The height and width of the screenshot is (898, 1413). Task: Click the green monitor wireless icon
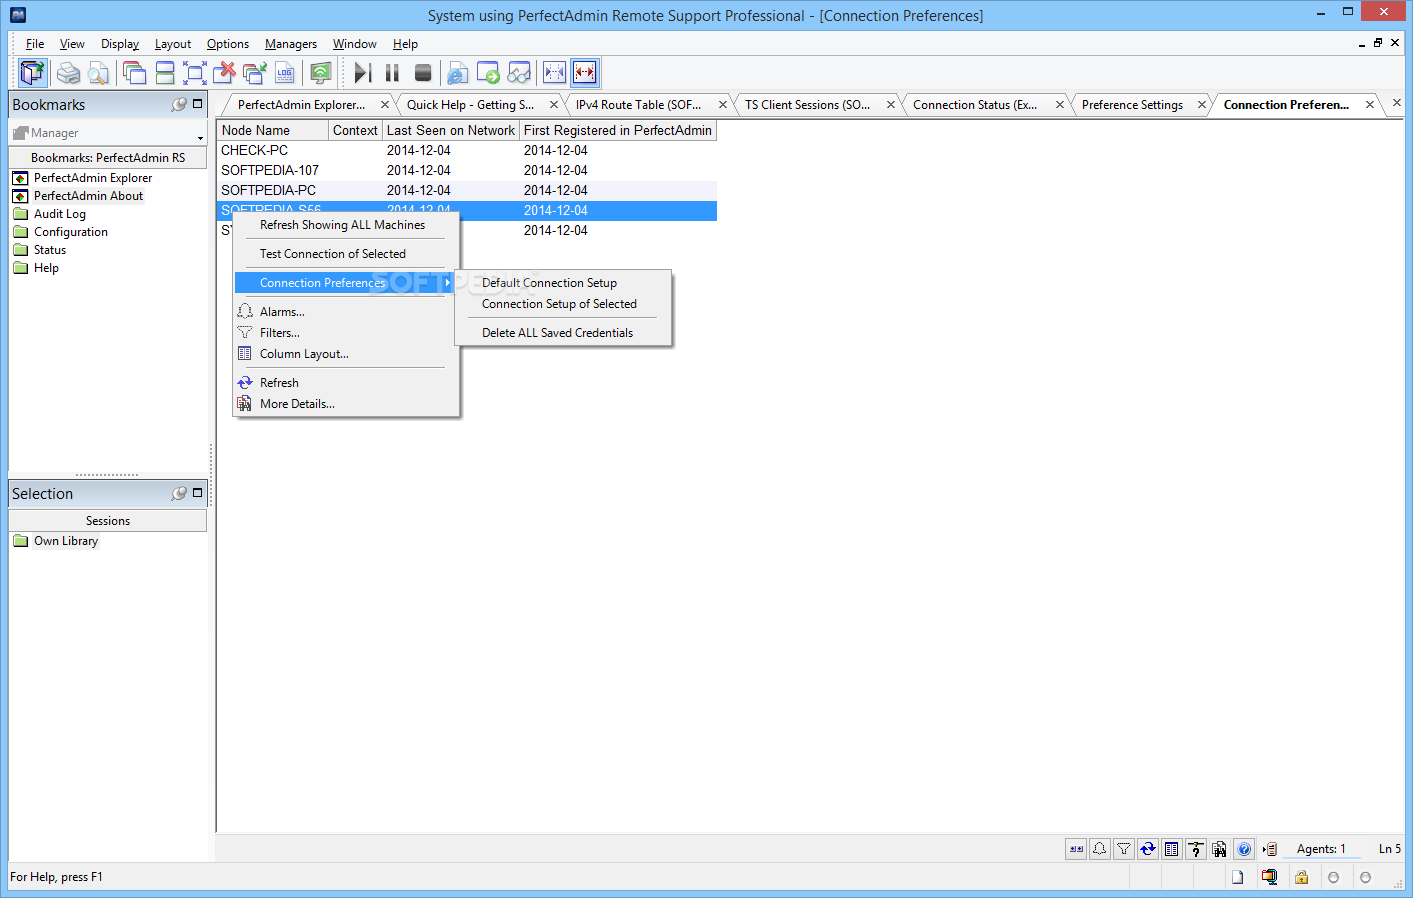point(320,73)
